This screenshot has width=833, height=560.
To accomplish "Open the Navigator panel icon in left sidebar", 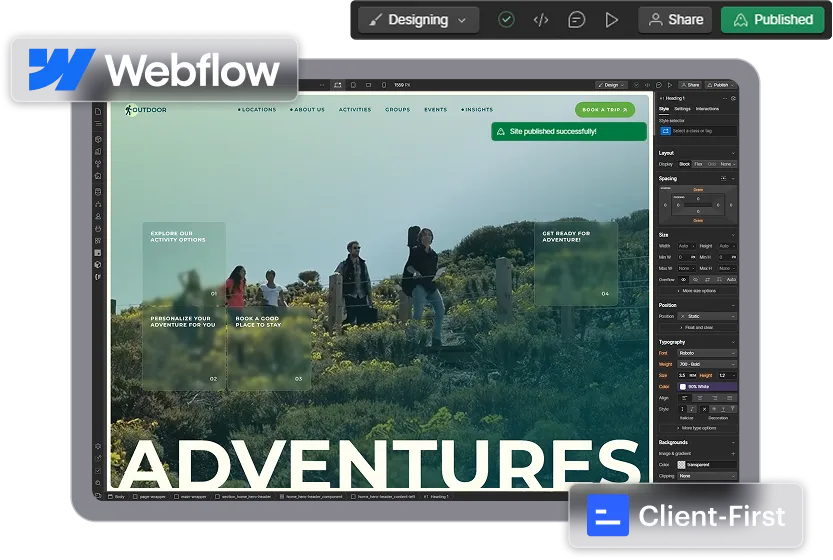I will click(x=98, y=123).
